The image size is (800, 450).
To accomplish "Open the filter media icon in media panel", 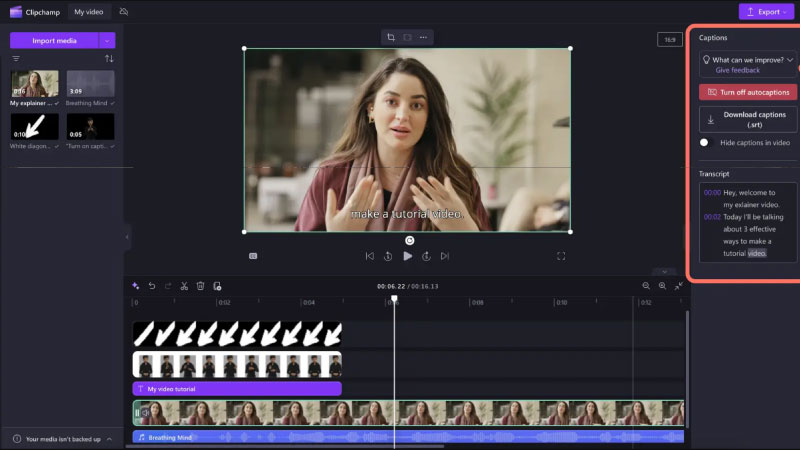I will click(16, 59).
